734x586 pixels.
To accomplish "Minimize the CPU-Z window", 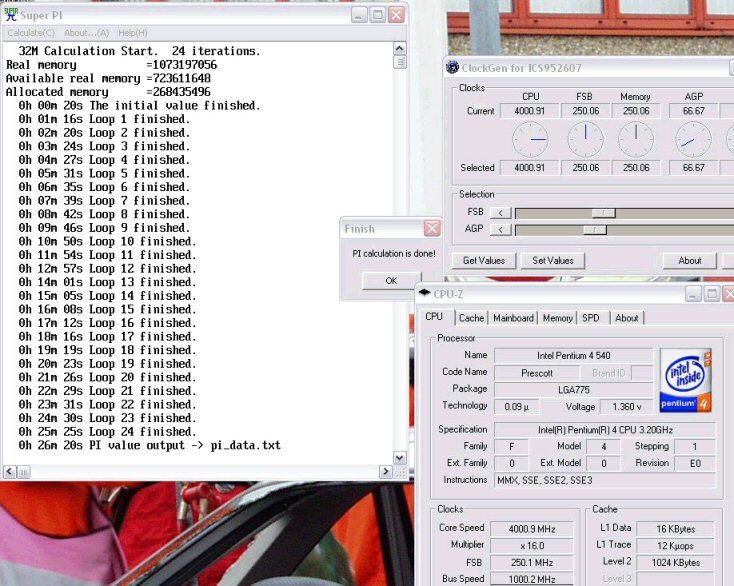I will (693, 294).
